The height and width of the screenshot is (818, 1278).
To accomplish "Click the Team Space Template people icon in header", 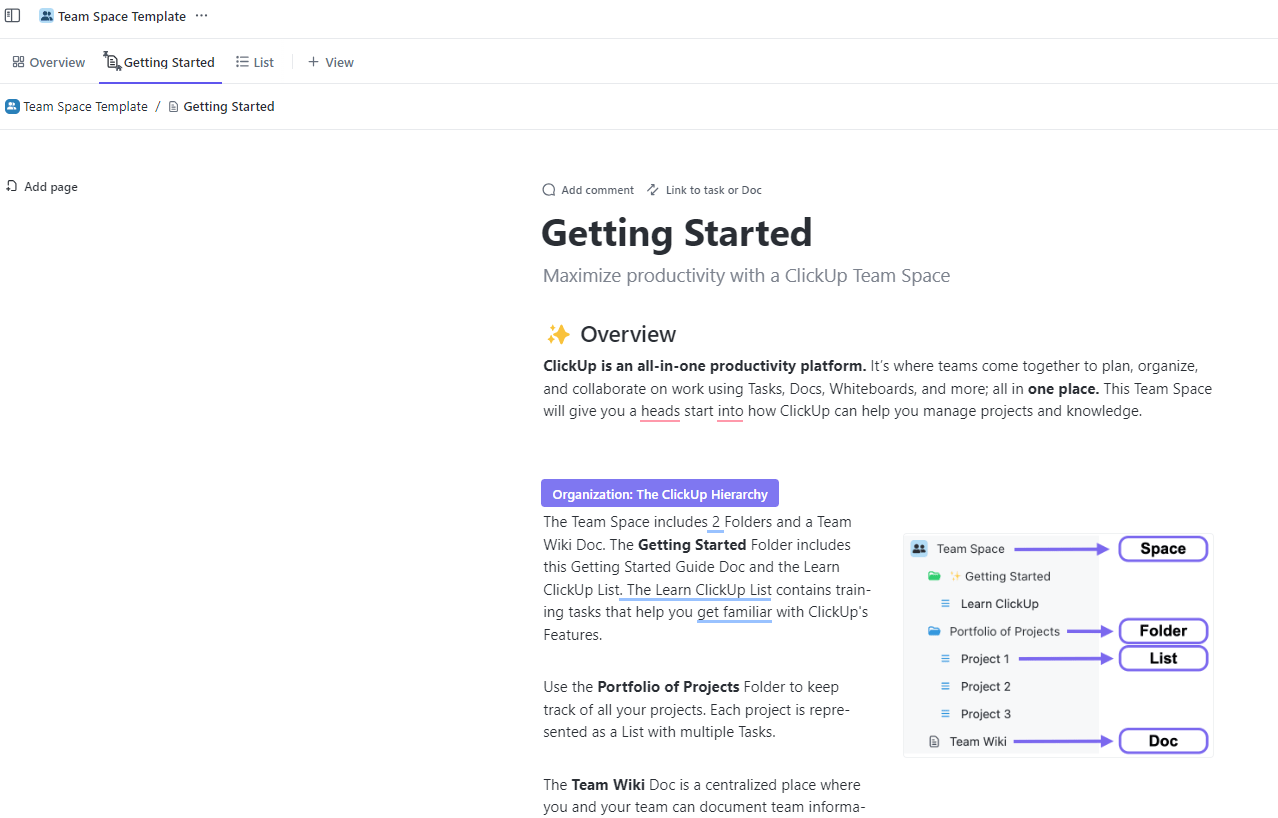I will click(x=46, y=16).
